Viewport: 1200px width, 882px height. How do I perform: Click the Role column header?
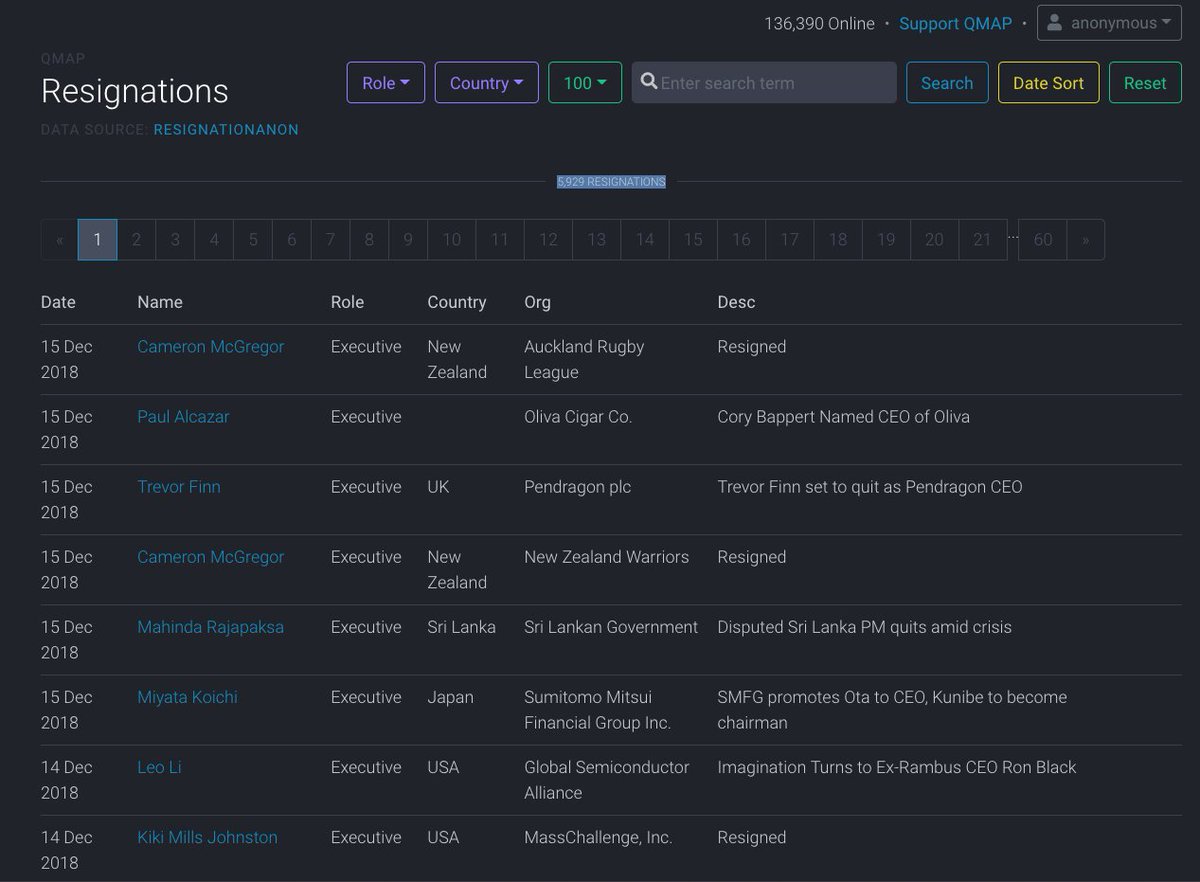point(347,302)
